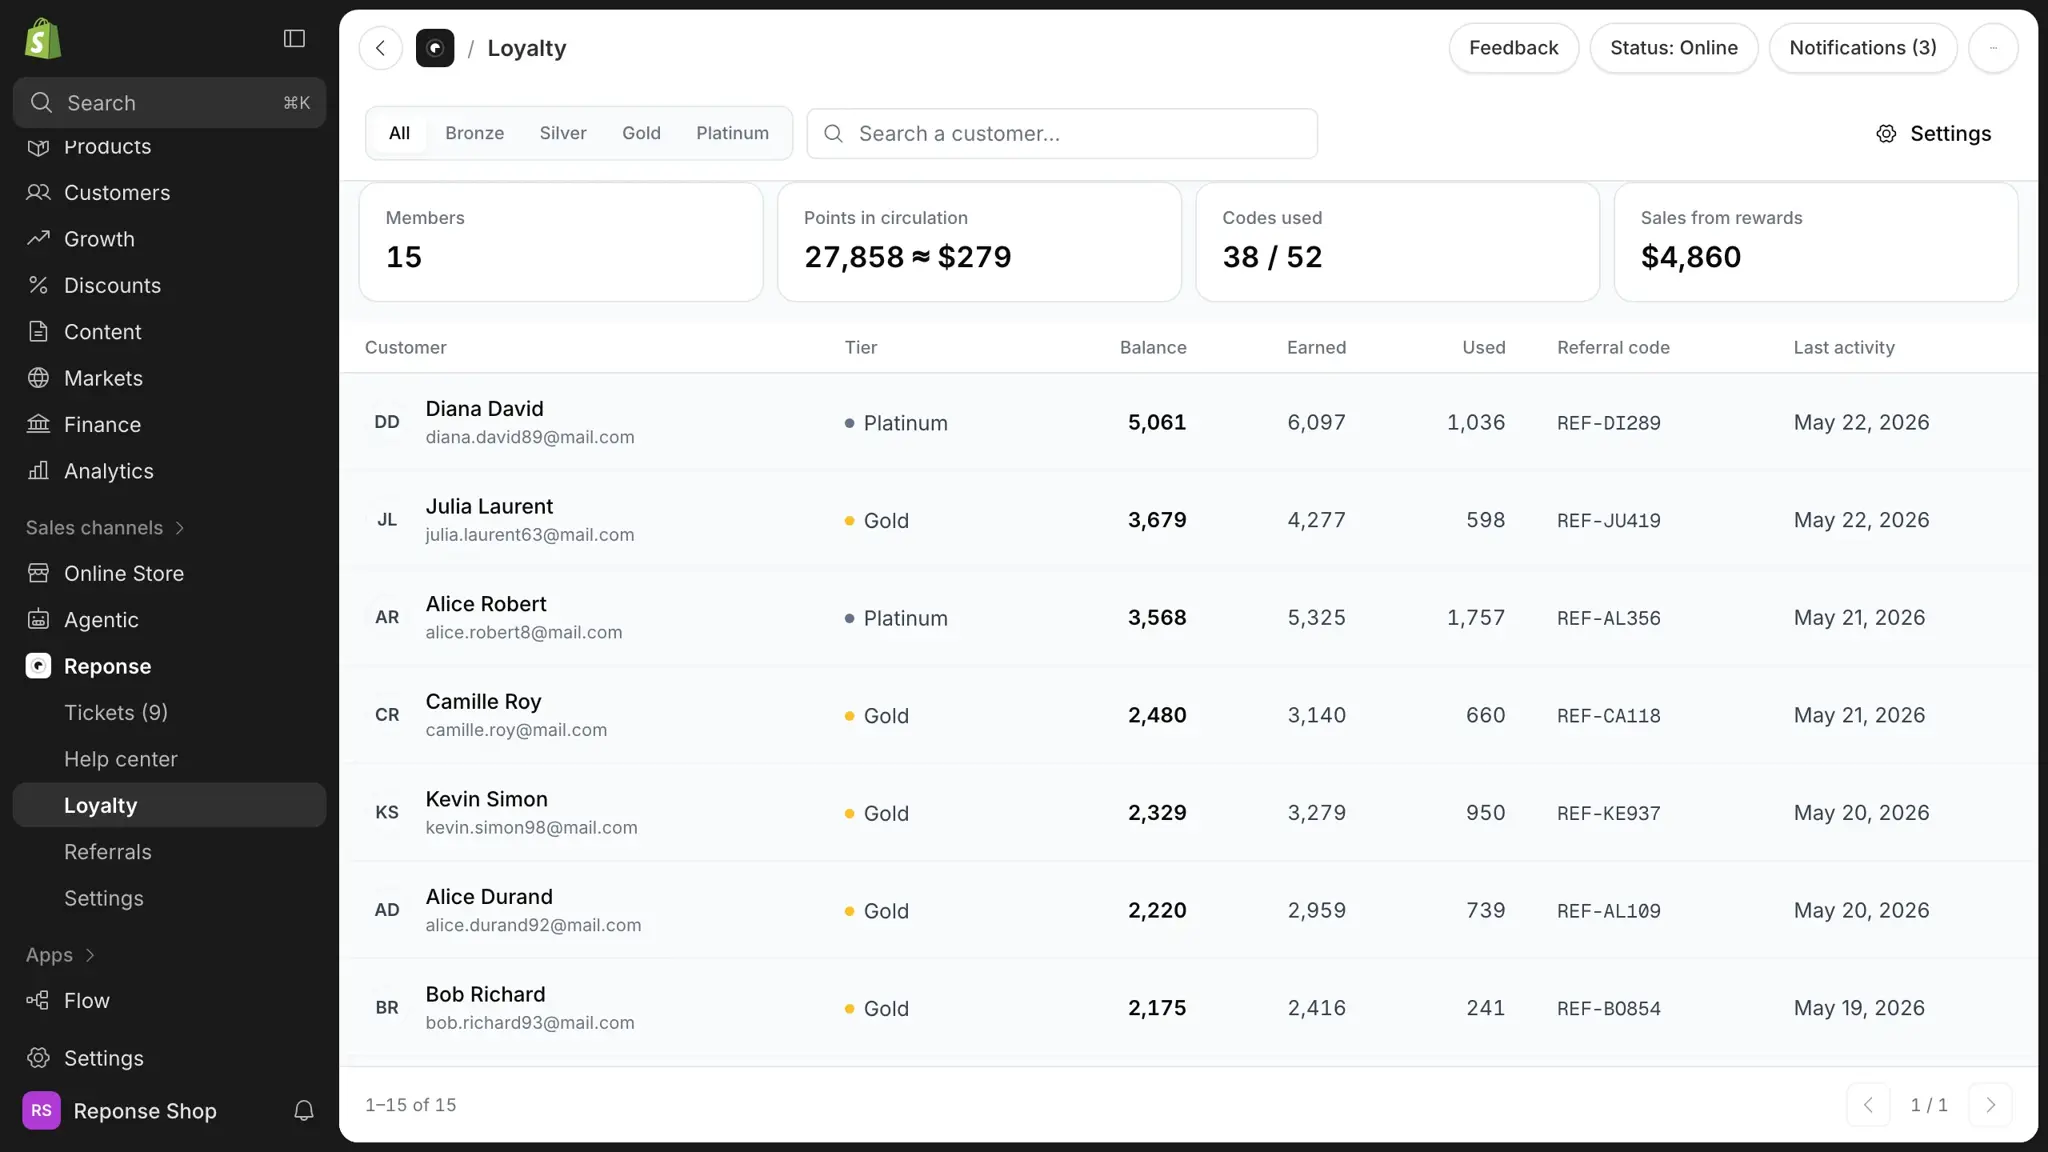Go to next page arrow

coord(1990,1105)
